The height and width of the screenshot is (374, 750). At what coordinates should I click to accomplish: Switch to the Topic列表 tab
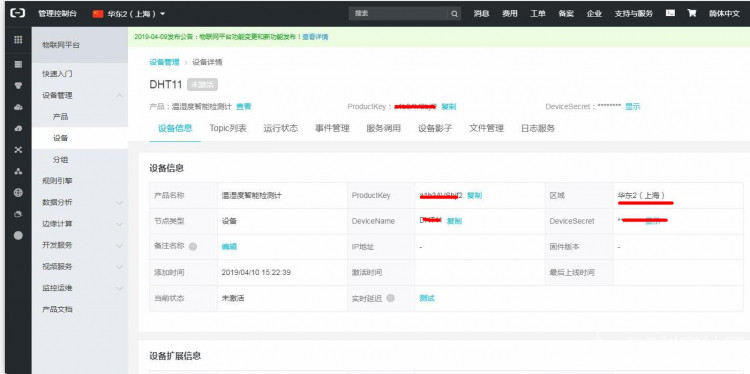pyautogui.click(x=228, y=128)
